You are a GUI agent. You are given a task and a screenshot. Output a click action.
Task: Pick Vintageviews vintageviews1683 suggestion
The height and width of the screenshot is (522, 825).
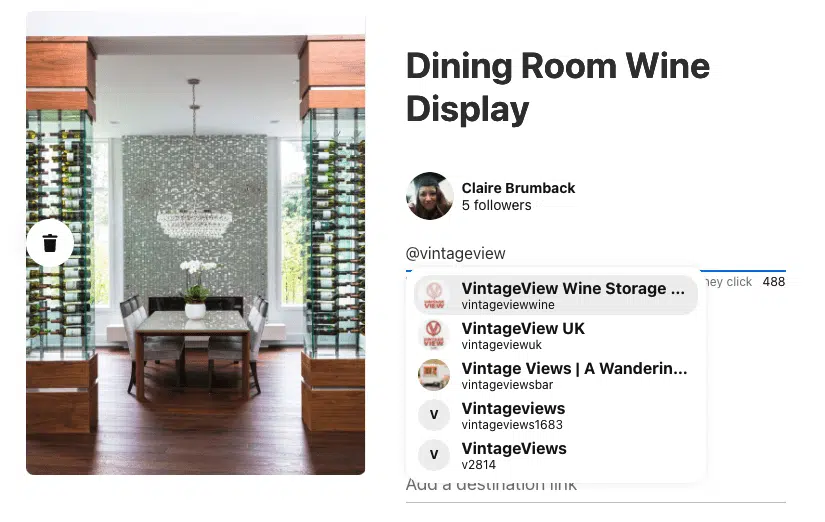pos(556,415)
